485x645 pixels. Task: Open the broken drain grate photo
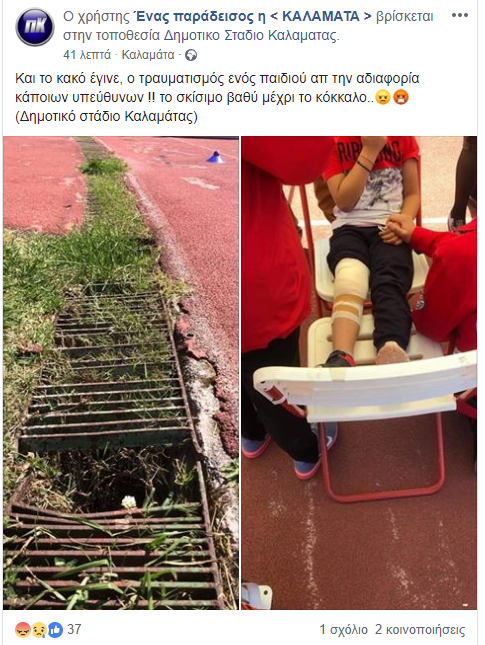(121, 373)
